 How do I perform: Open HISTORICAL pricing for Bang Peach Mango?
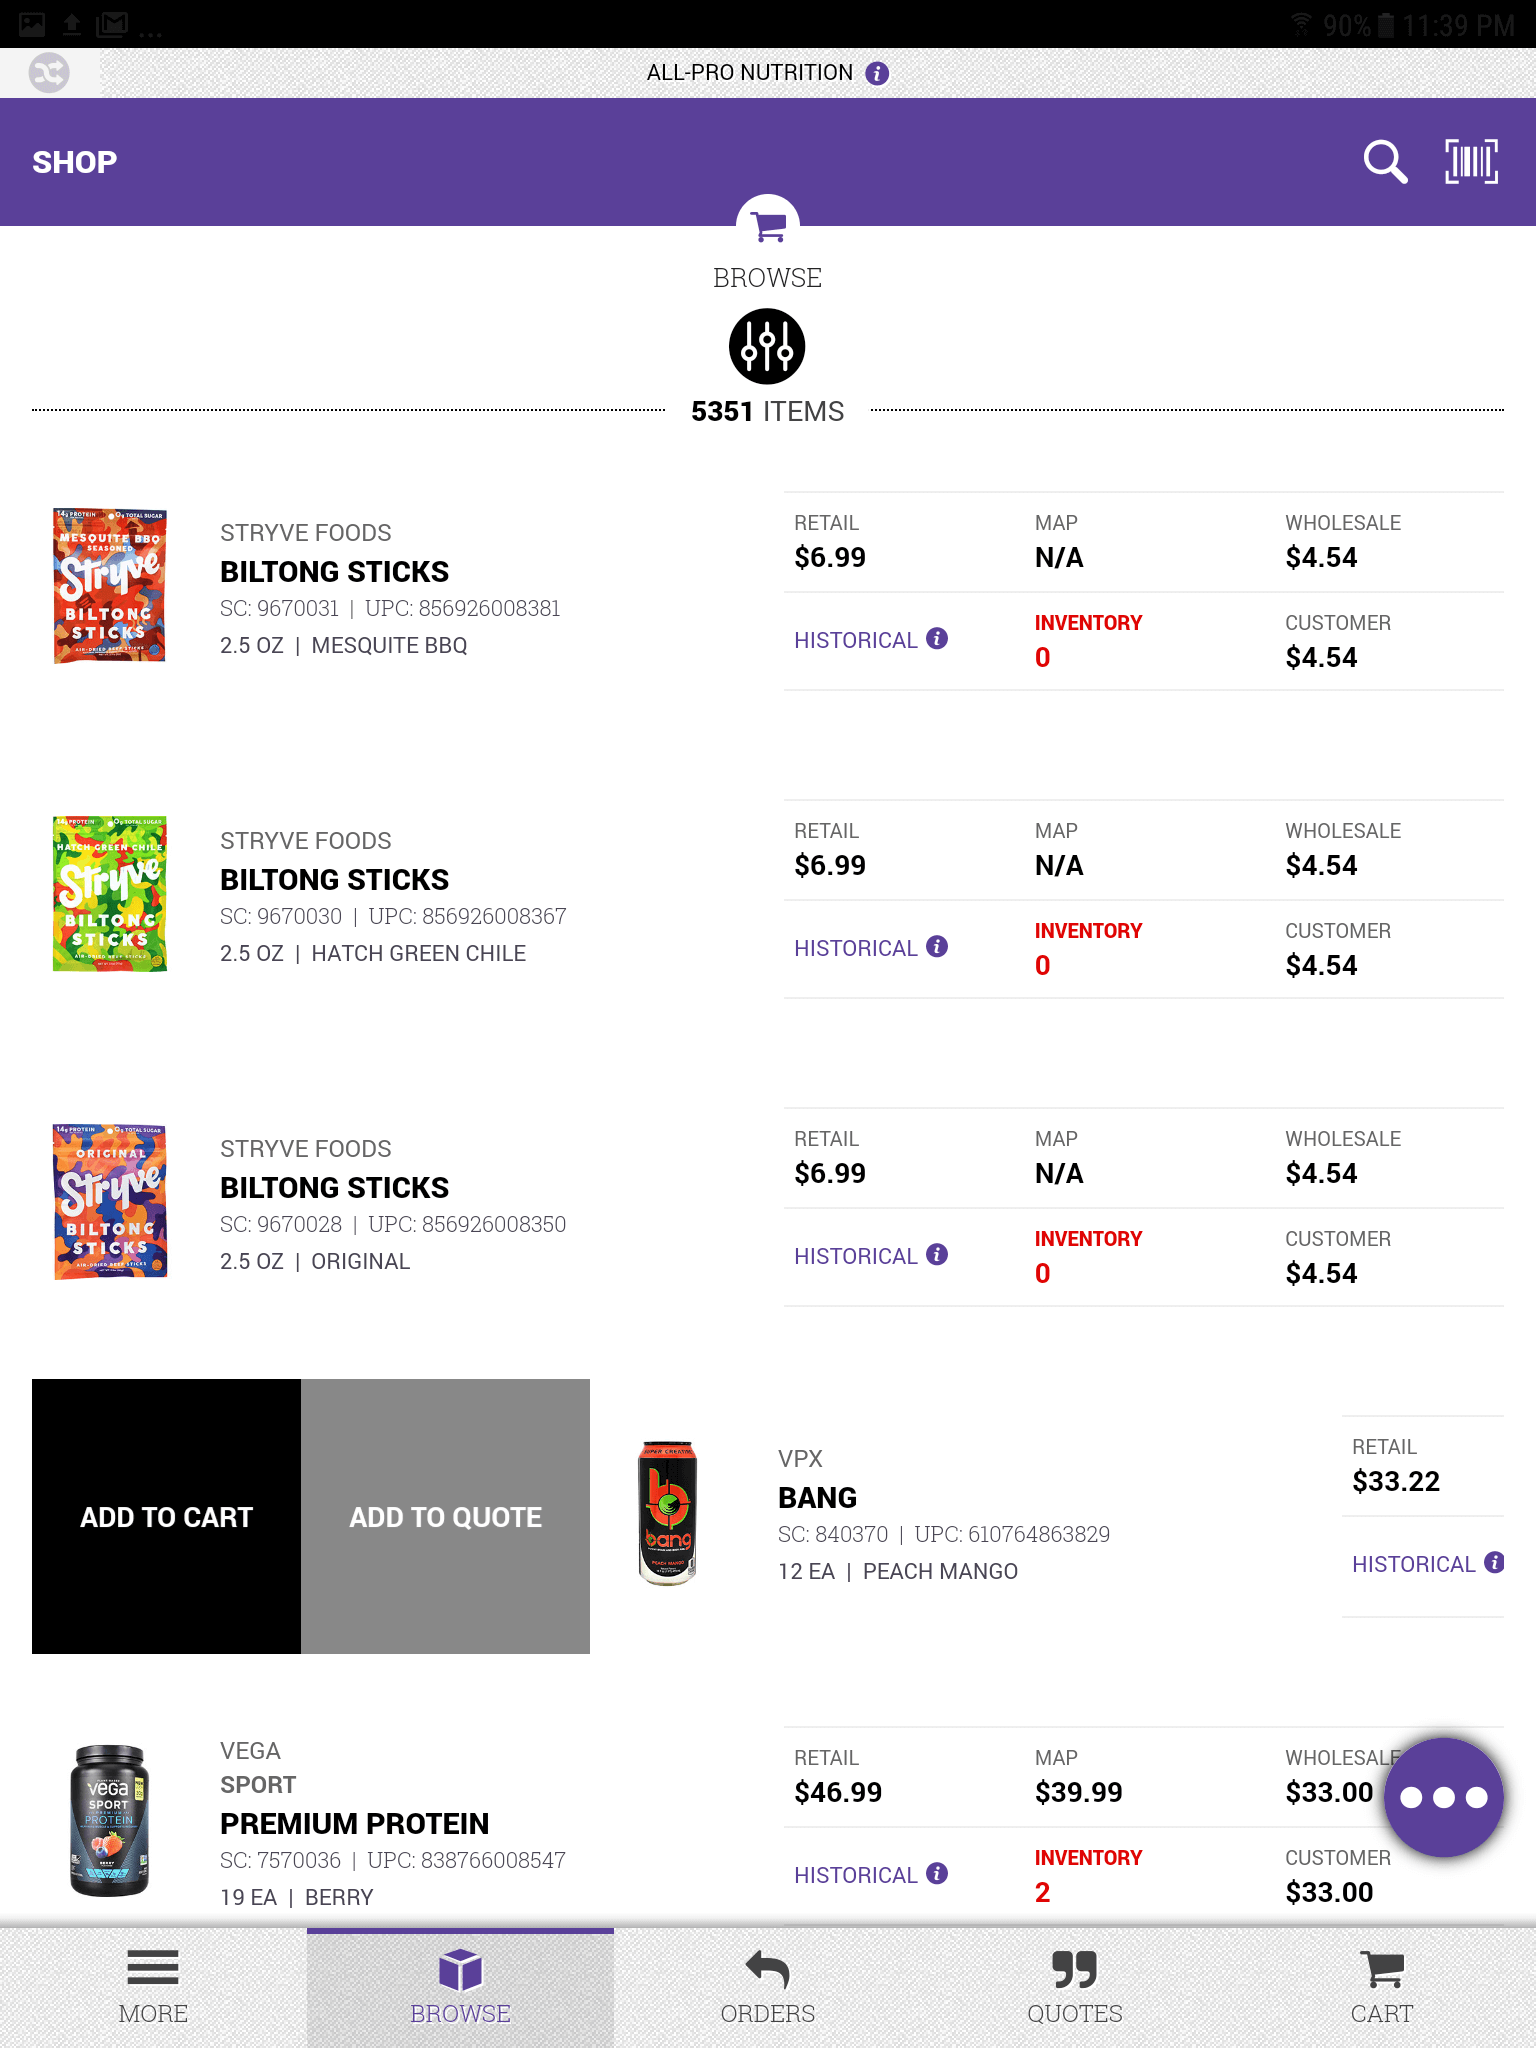pos(1415,1563)
